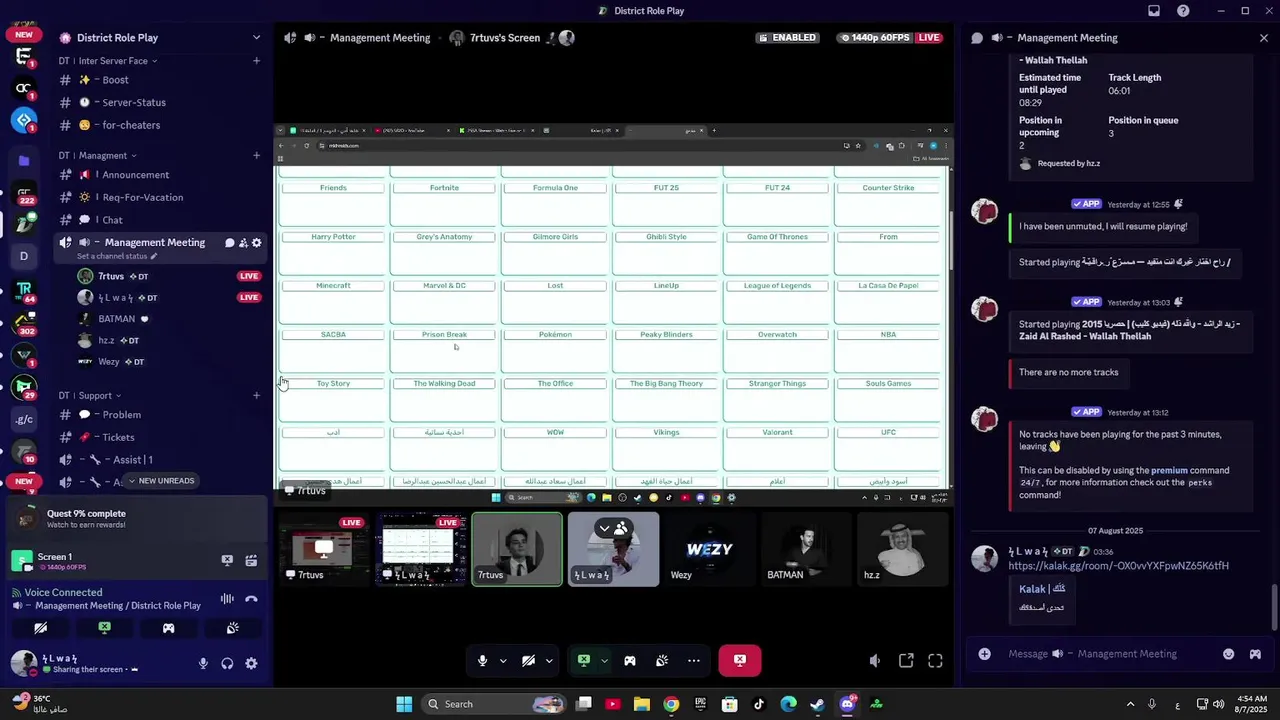
Task: Open User Settings gear icon
Action: pyautogui.click(x=251, y=663)
